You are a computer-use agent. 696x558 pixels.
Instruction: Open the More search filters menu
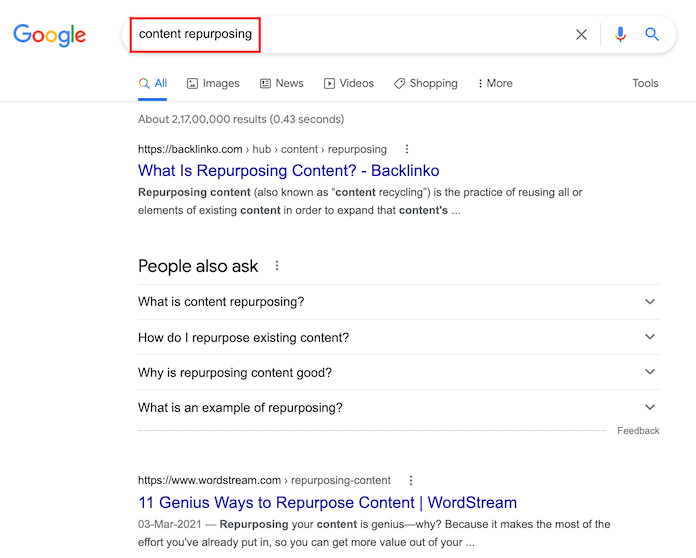point(495,83)
